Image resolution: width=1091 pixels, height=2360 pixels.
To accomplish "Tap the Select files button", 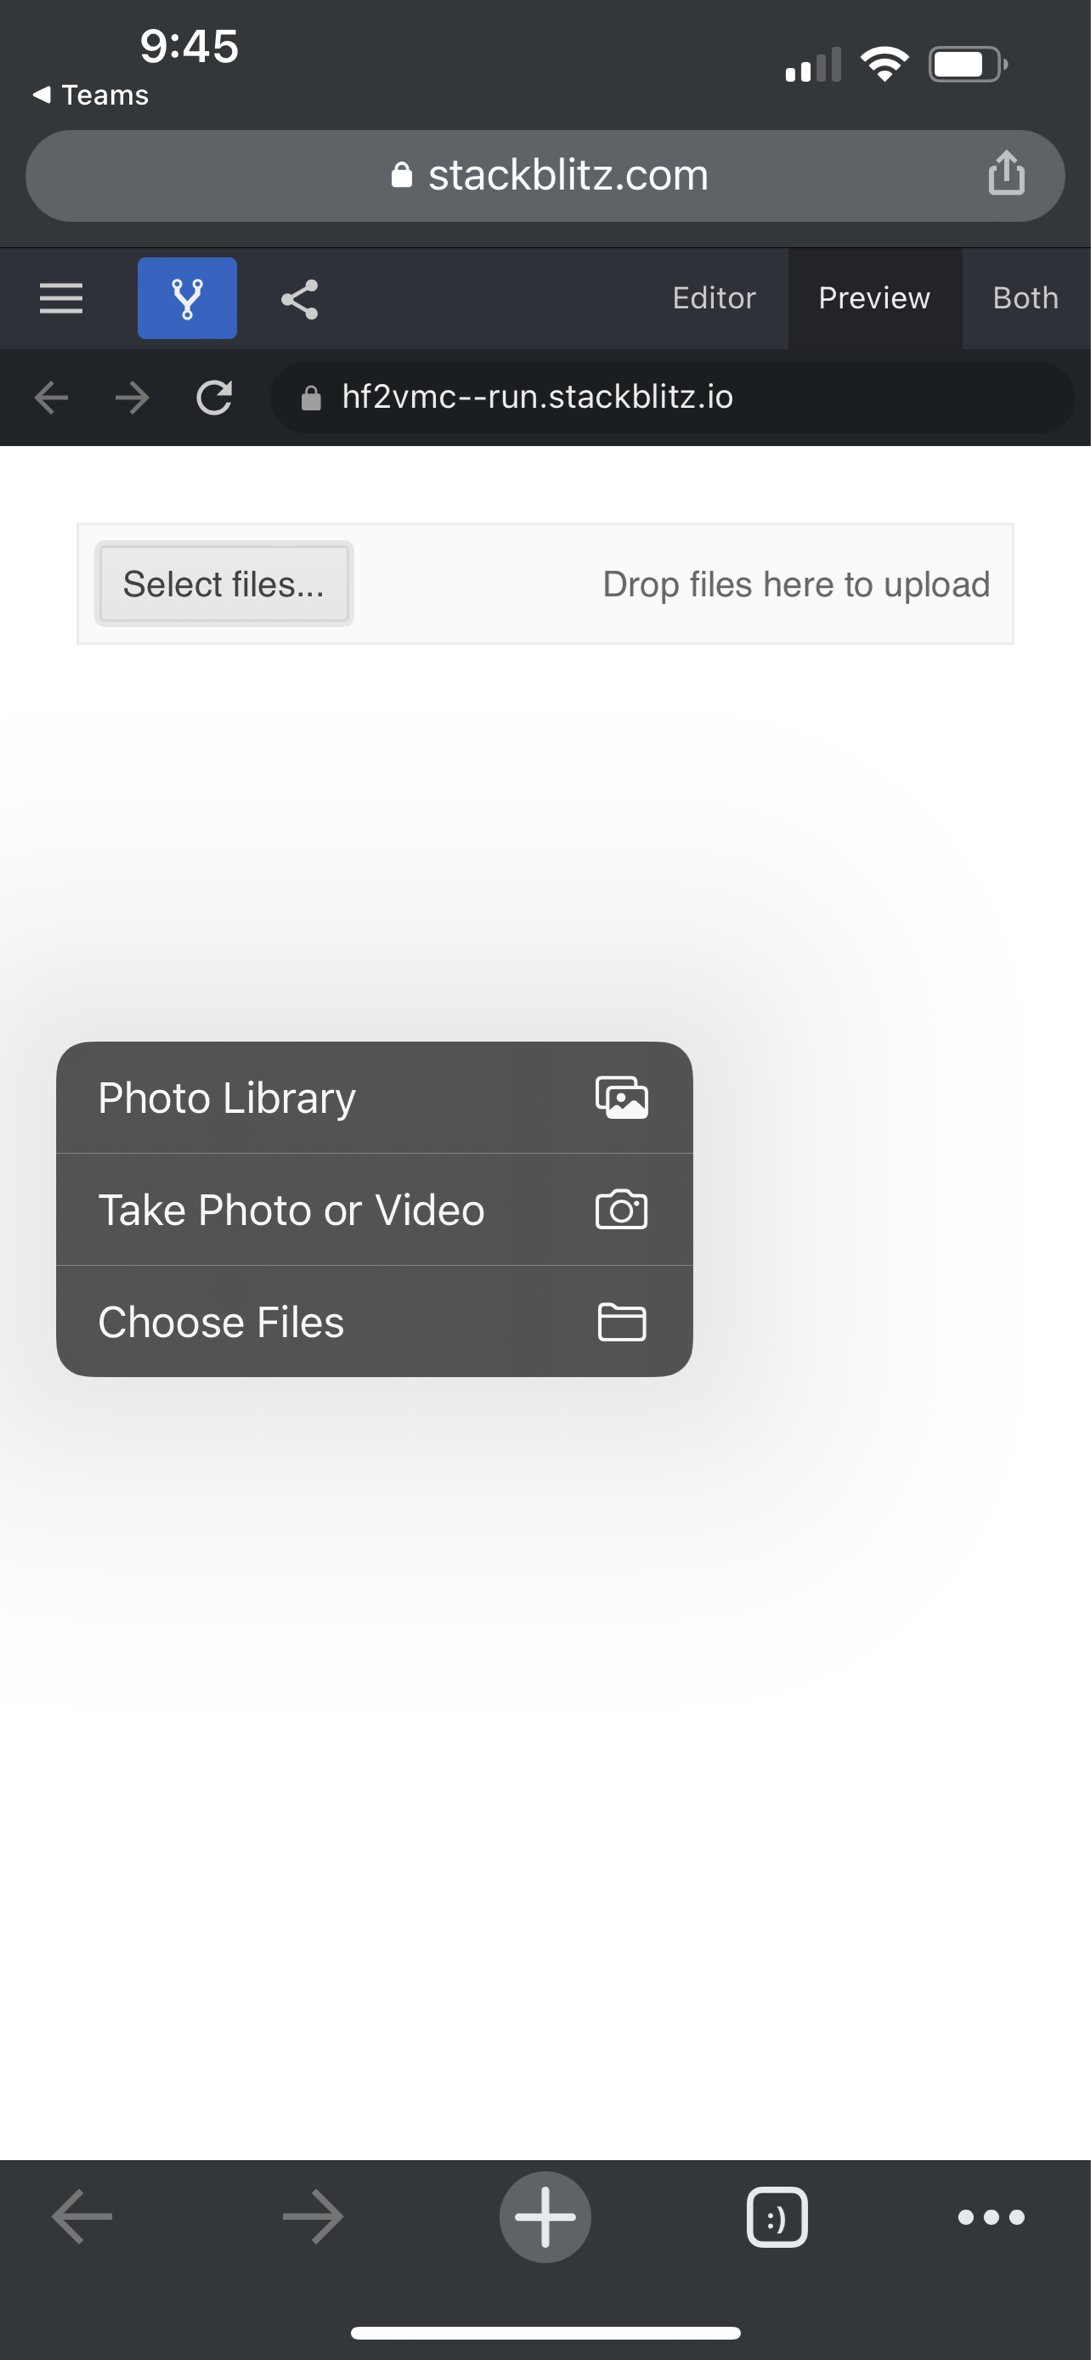I will (x=224, y=583).
